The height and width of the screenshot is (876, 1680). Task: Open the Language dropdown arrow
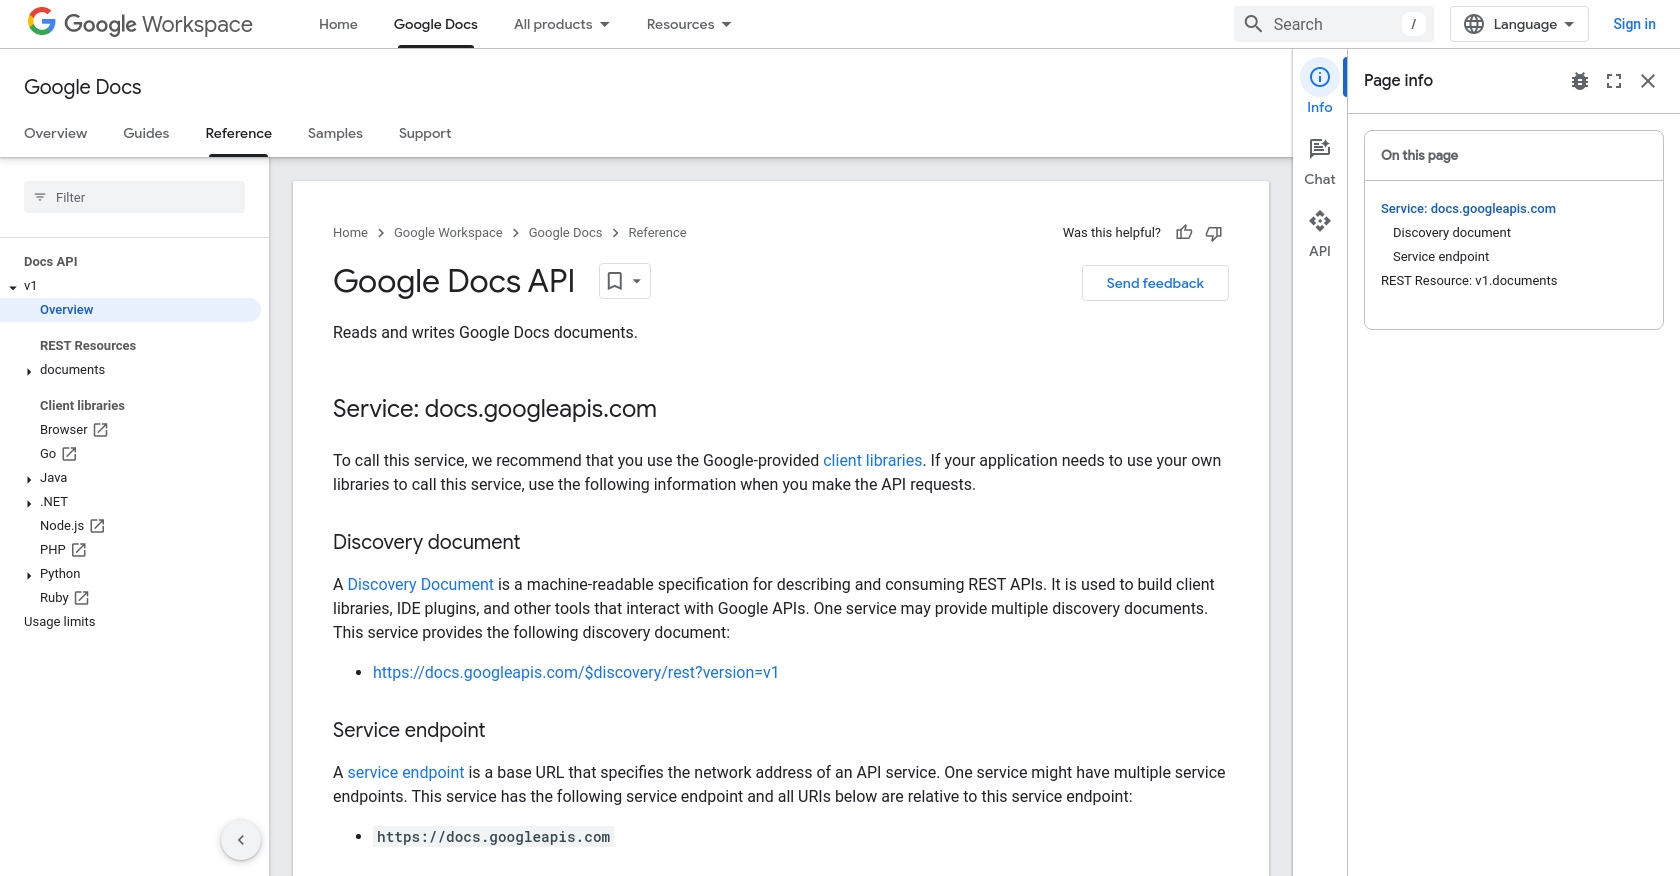pos(1569,24)
